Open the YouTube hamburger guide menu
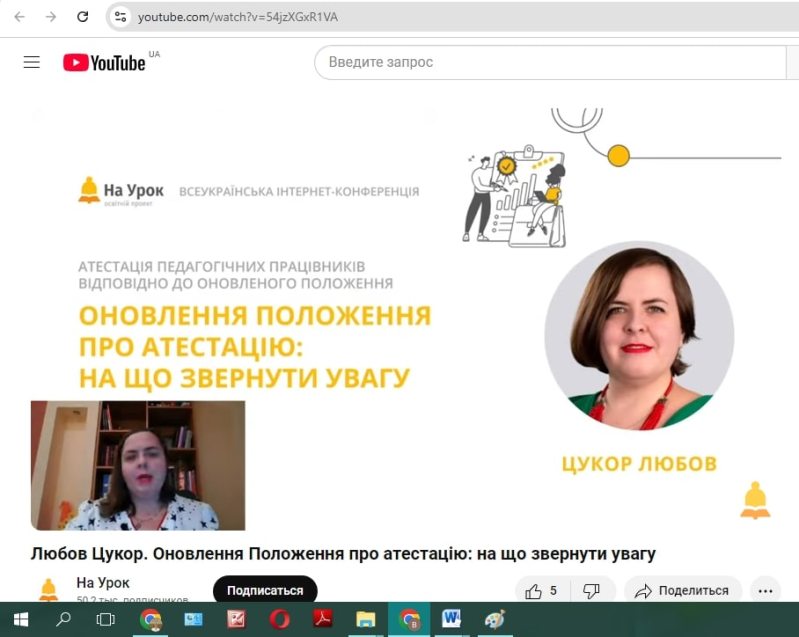The width and height of the screenshot is (799, 637). (x=32, y=62)
